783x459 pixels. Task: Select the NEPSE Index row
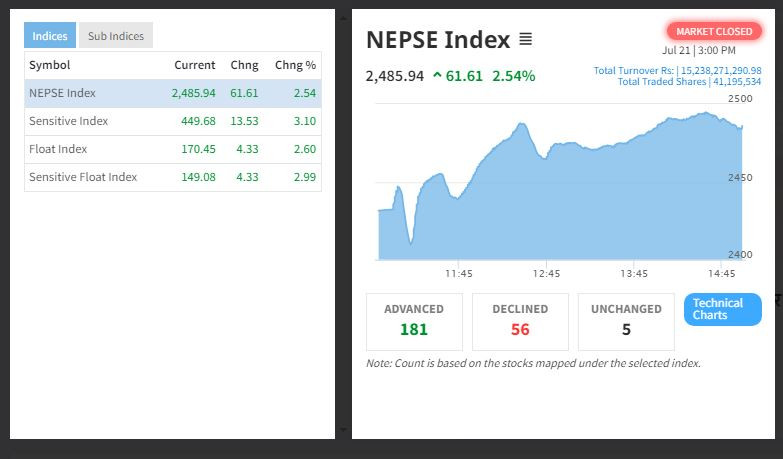tap(173, 93)
